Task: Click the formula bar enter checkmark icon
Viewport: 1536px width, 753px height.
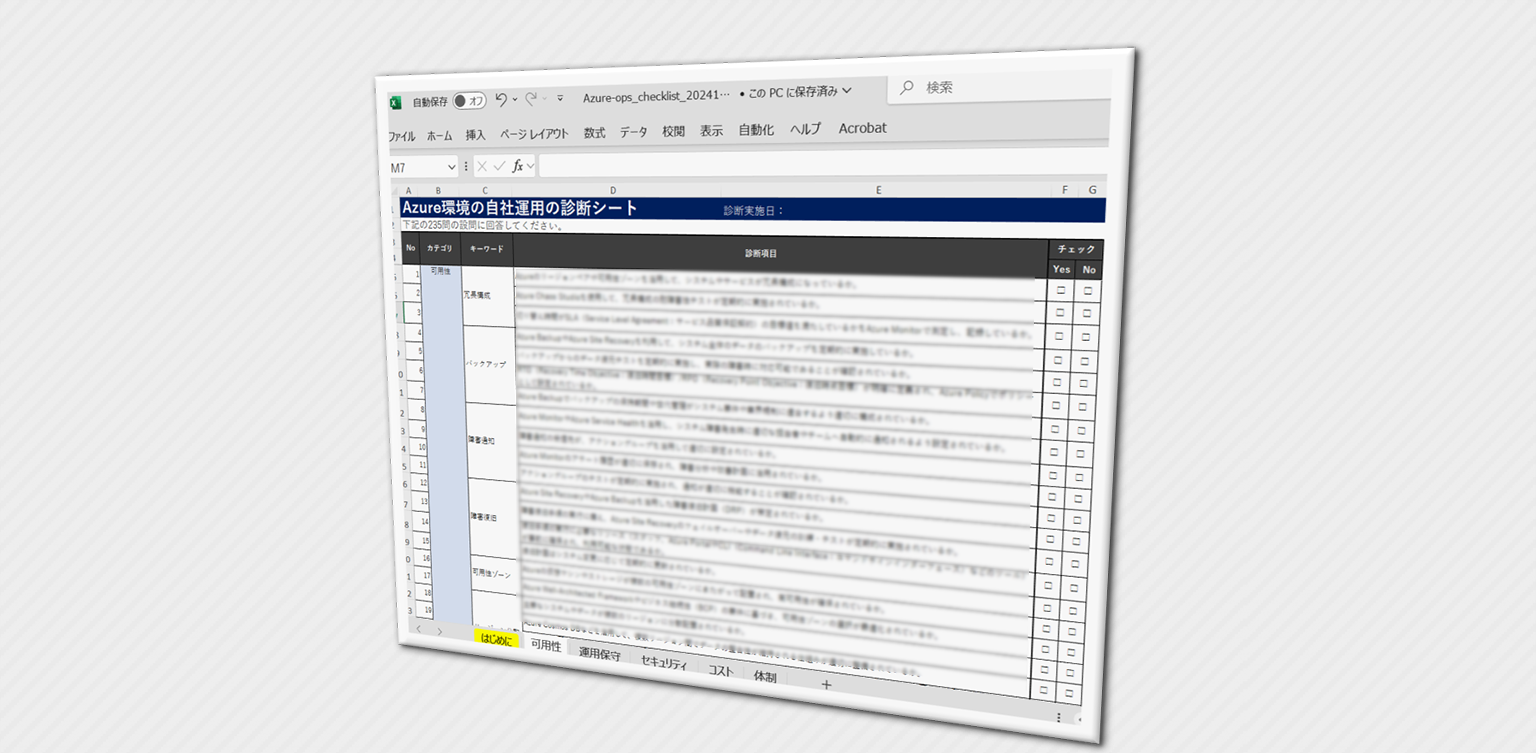Action: point(499,166)
